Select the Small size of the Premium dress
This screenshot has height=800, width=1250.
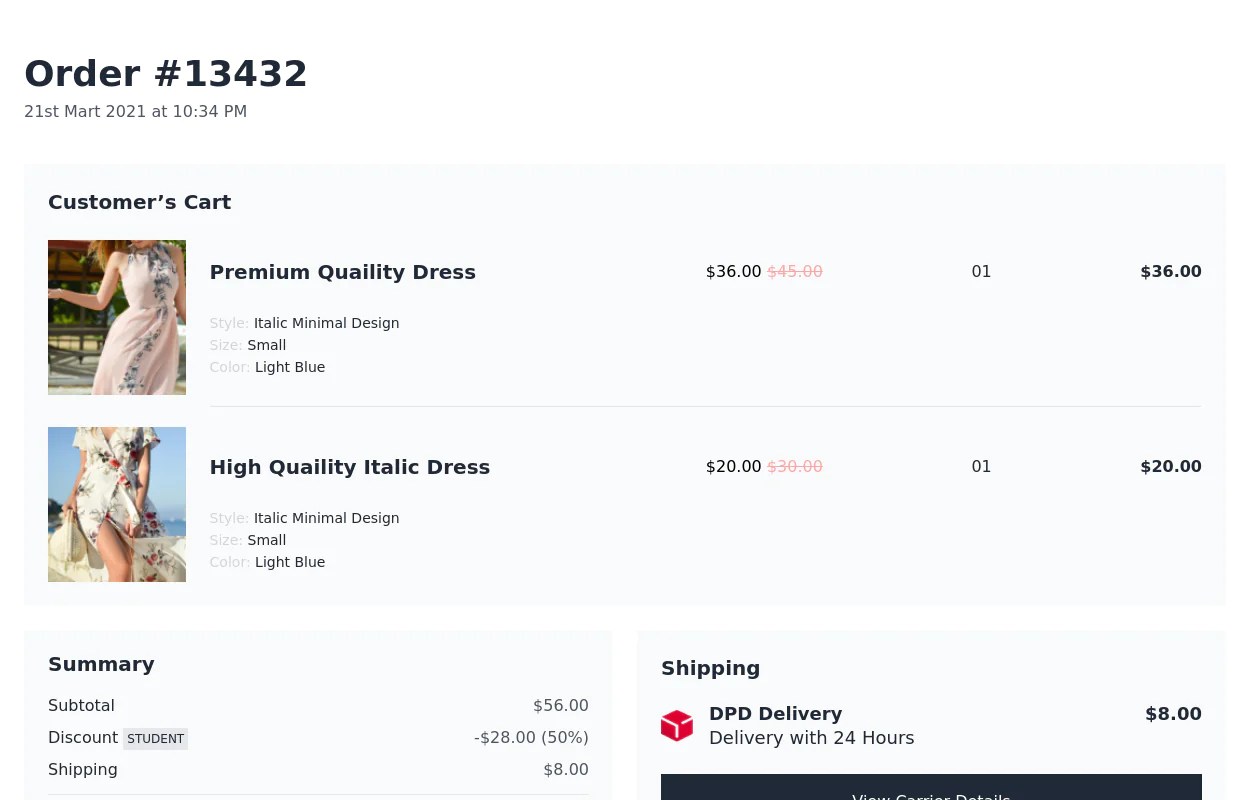pos(266,345)
